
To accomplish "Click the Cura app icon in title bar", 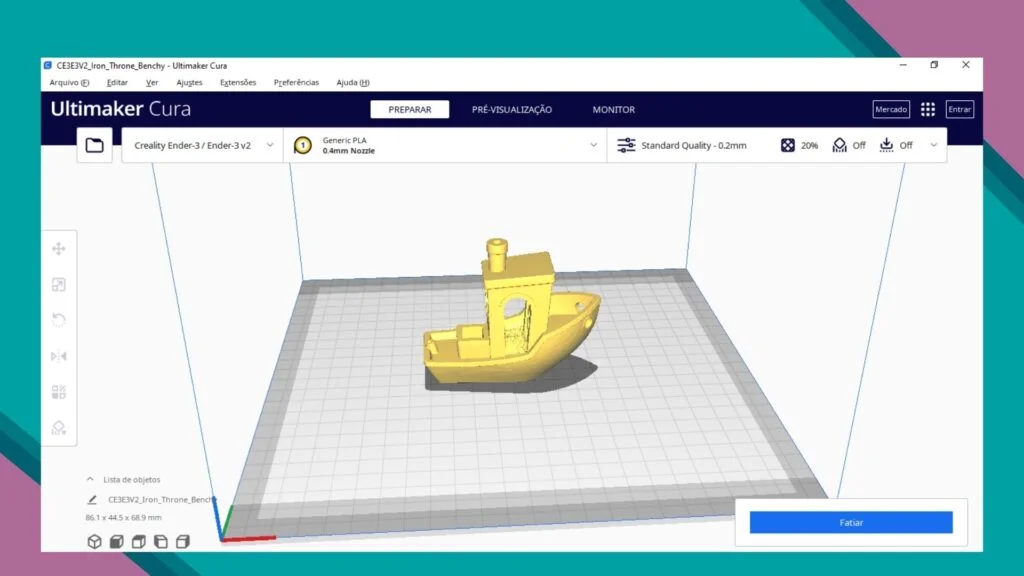I will click(48, 65).
